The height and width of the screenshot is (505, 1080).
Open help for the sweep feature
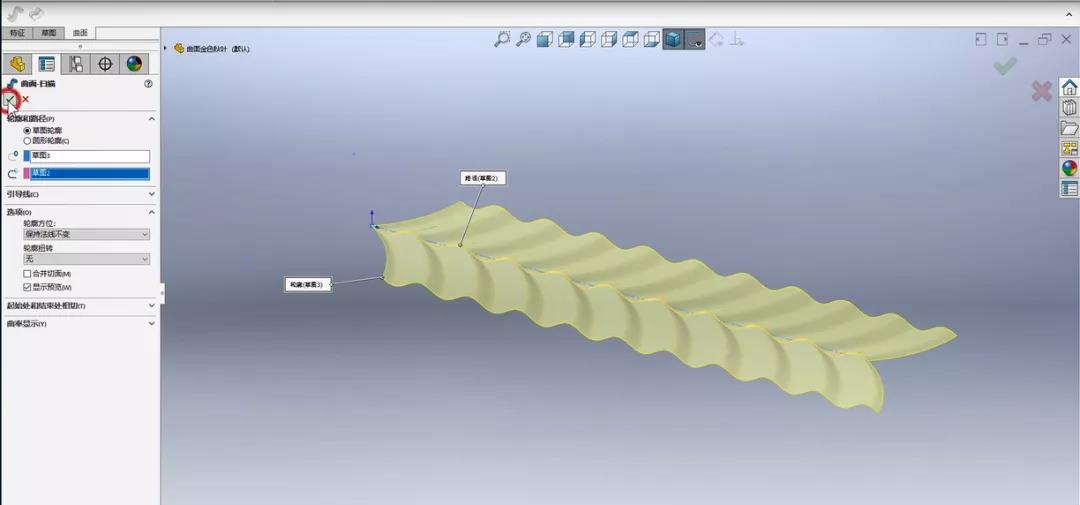point(148,83)
